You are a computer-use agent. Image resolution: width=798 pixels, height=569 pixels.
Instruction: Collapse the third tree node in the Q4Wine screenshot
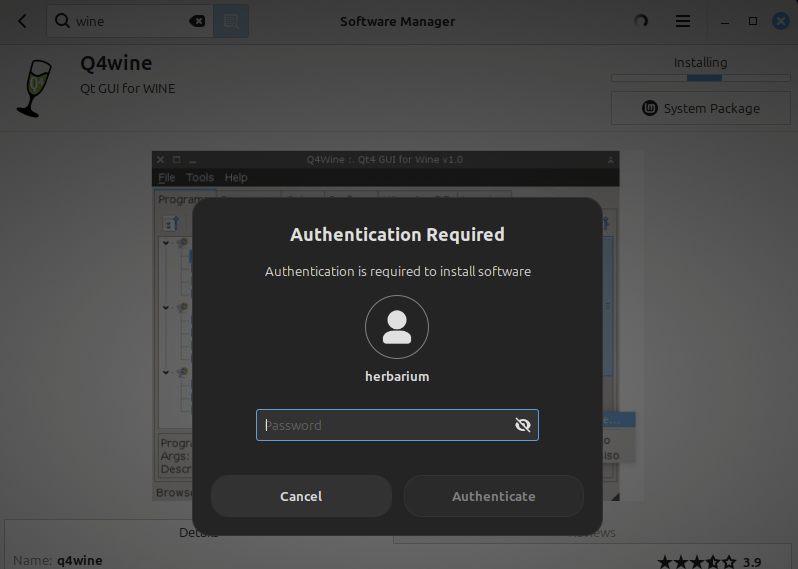pyautogui.click(x=166, y=372)
